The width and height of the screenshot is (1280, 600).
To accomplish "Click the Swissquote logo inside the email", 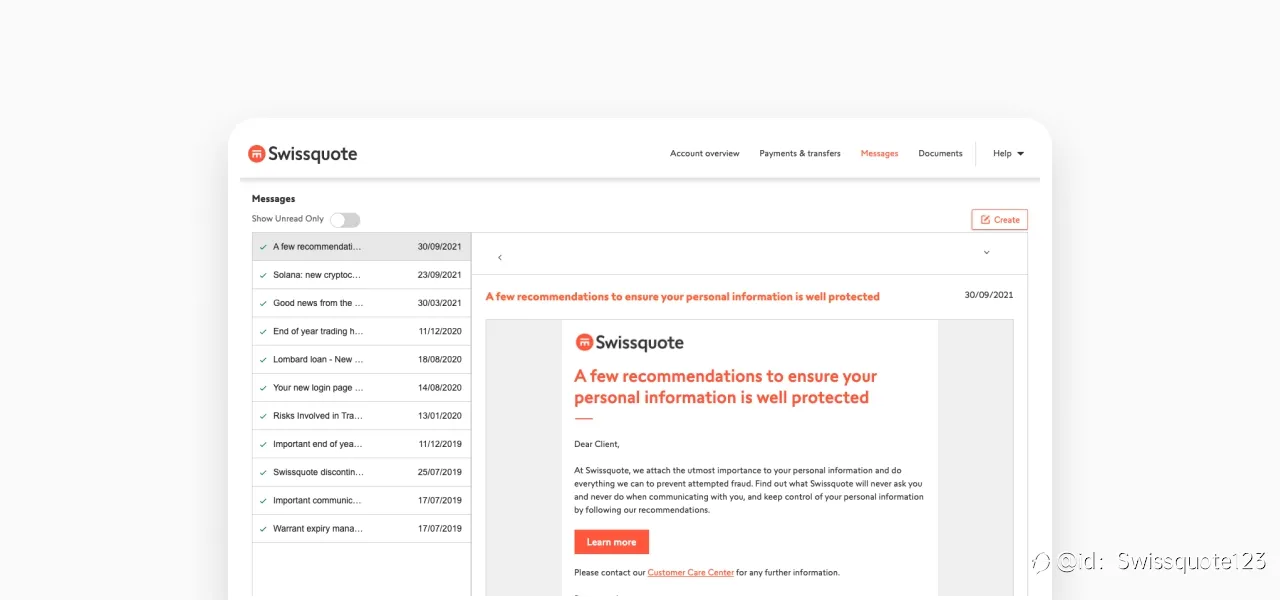I will [x=629, y=343].
